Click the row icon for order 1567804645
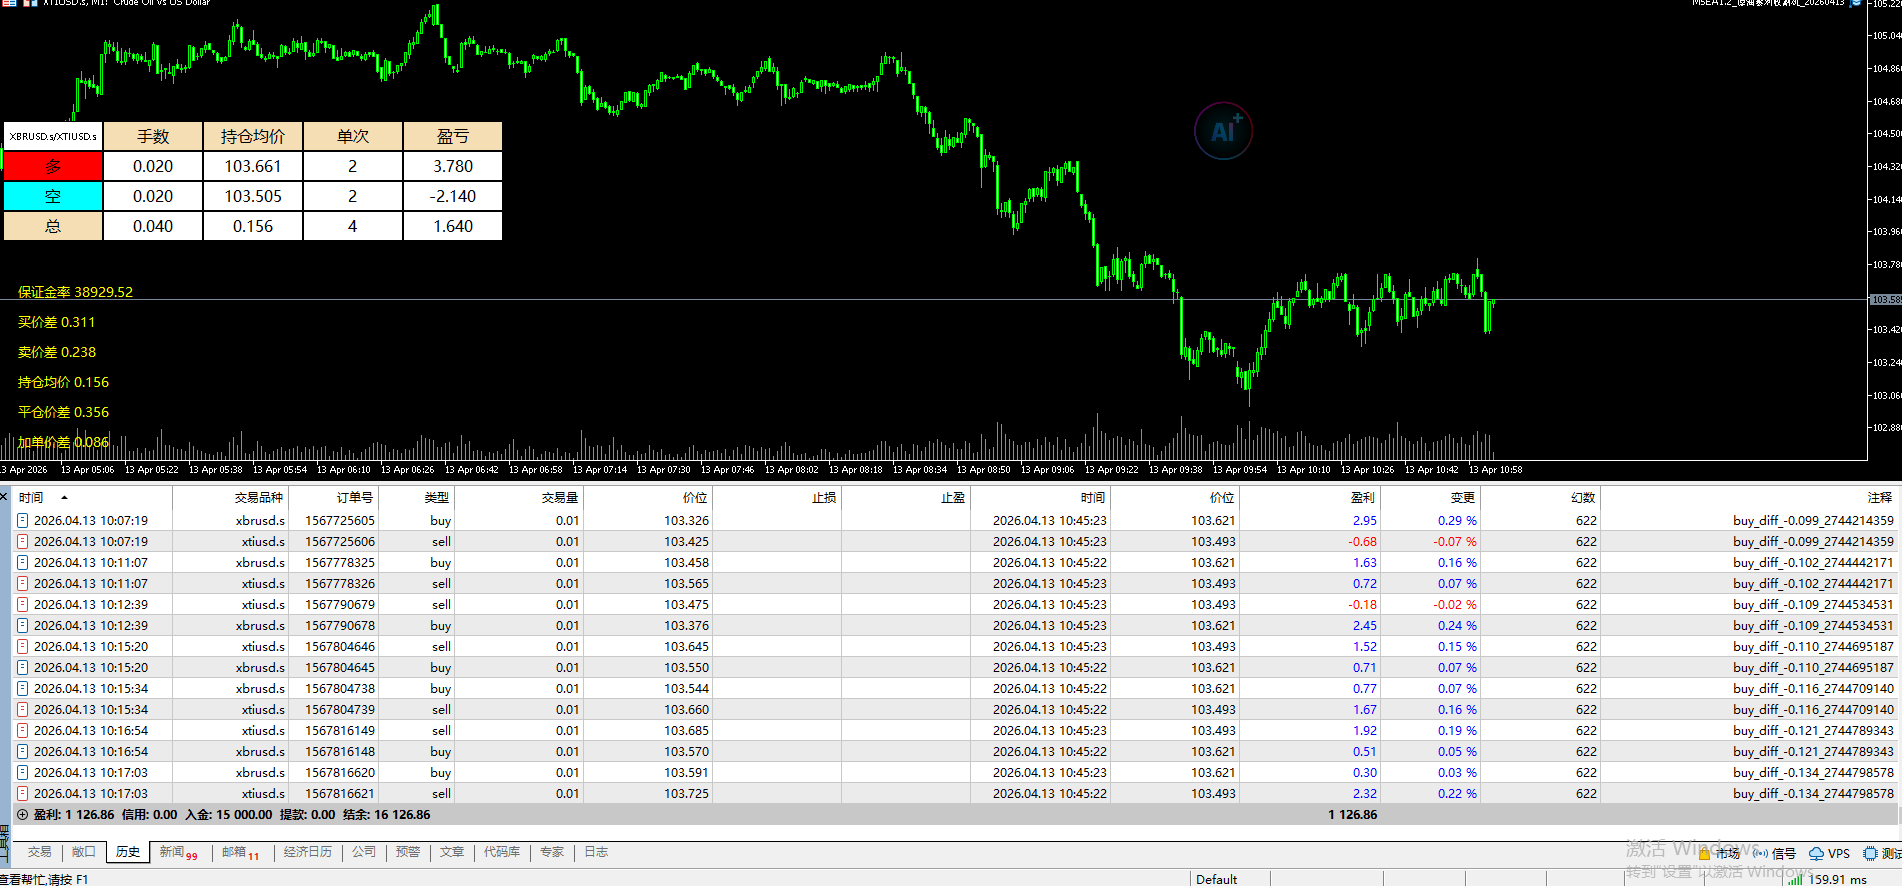Viewport: 1902px width, 886px height. [x=22, y=667]
